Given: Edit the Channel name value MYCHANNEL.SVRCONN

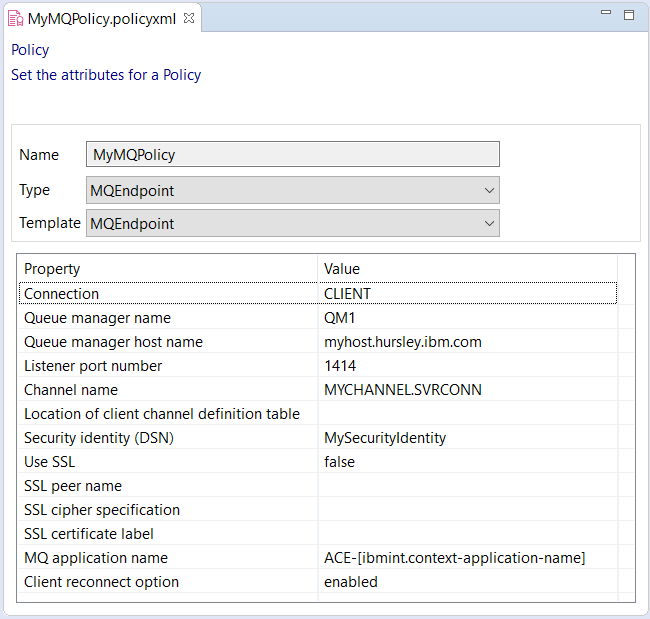Looking at the screenshot, I should coord(467,390).
